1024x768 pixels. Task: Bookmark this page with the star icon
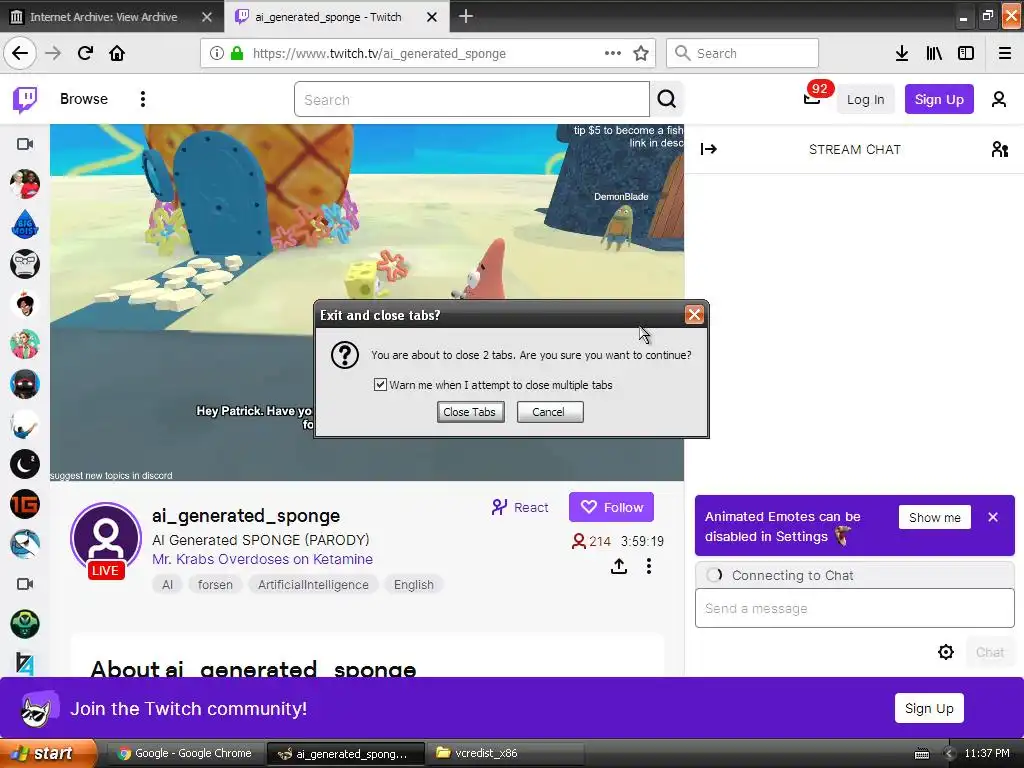[x=641, y=54]
